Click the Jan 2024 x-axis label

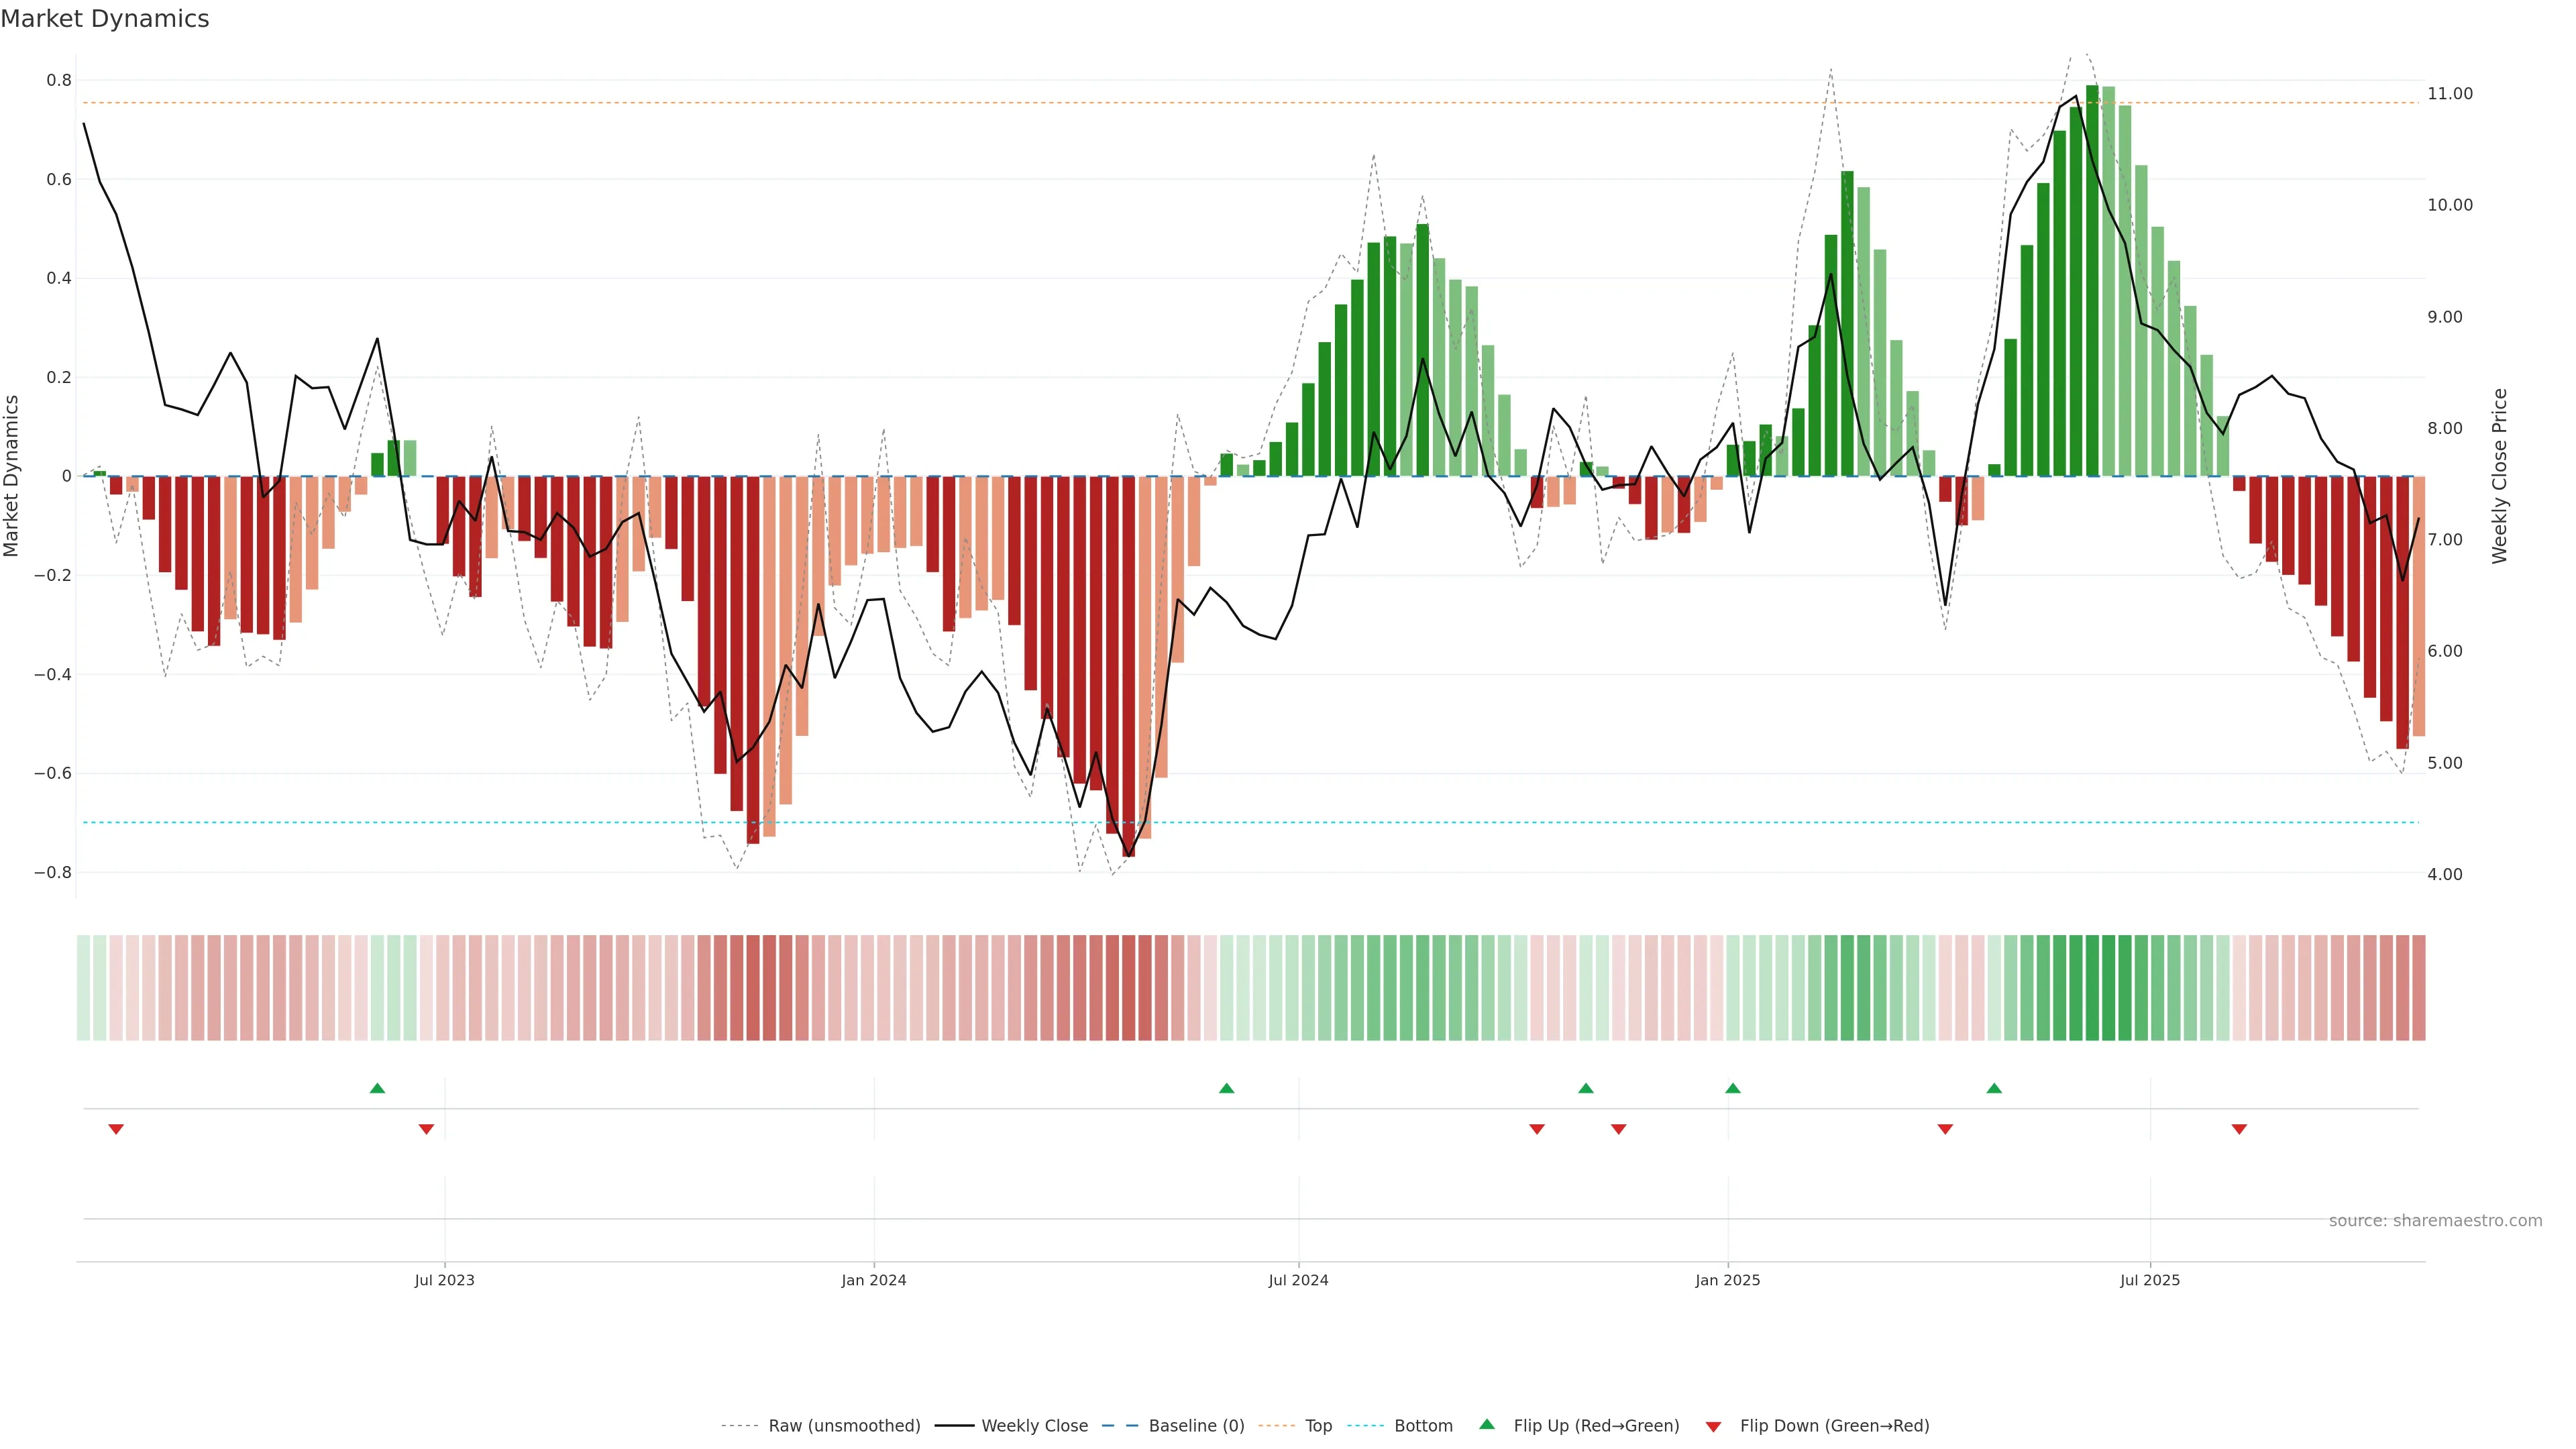pyautogui.click(x=873, y=1280)
